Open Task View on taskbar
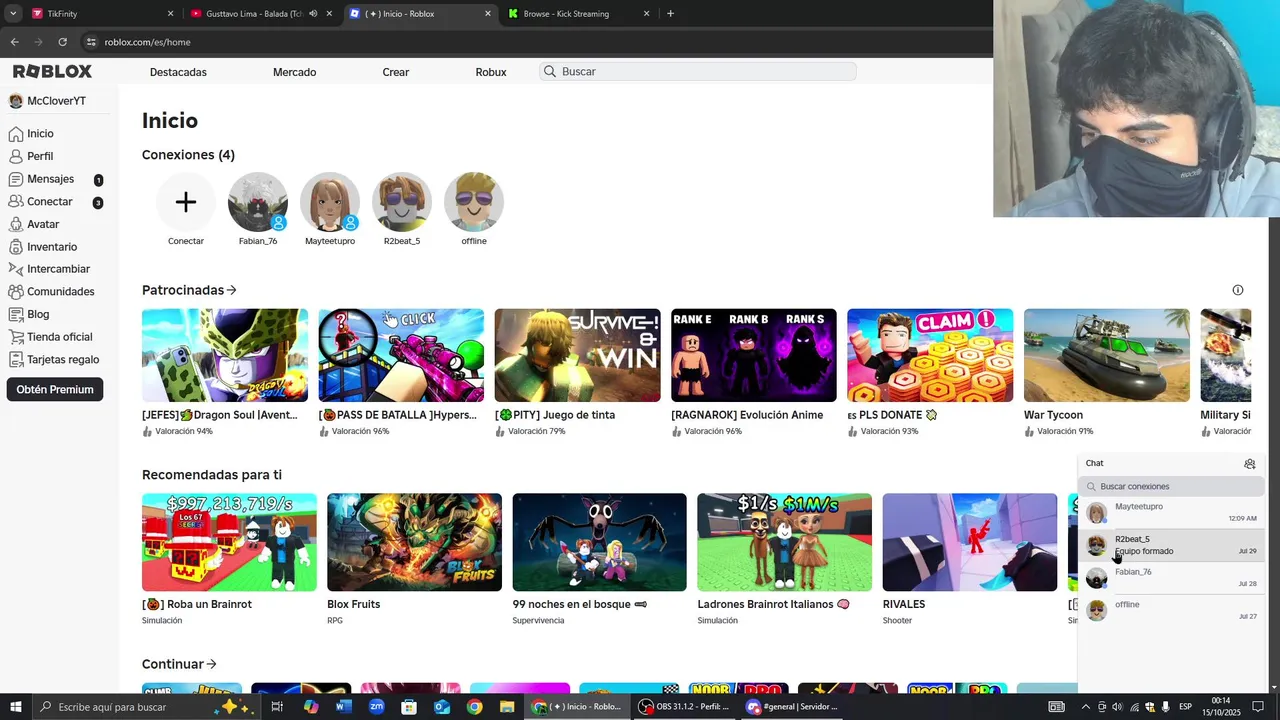Image resolution: width=1280 pixels, height=720 pixels. (277, 707)
